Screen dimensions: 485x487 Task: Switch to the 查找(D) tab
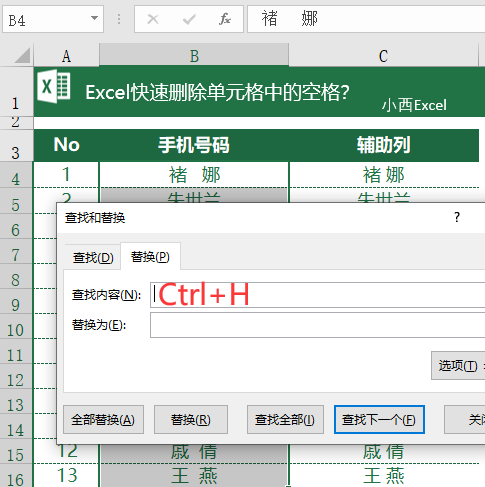point(93,258)
